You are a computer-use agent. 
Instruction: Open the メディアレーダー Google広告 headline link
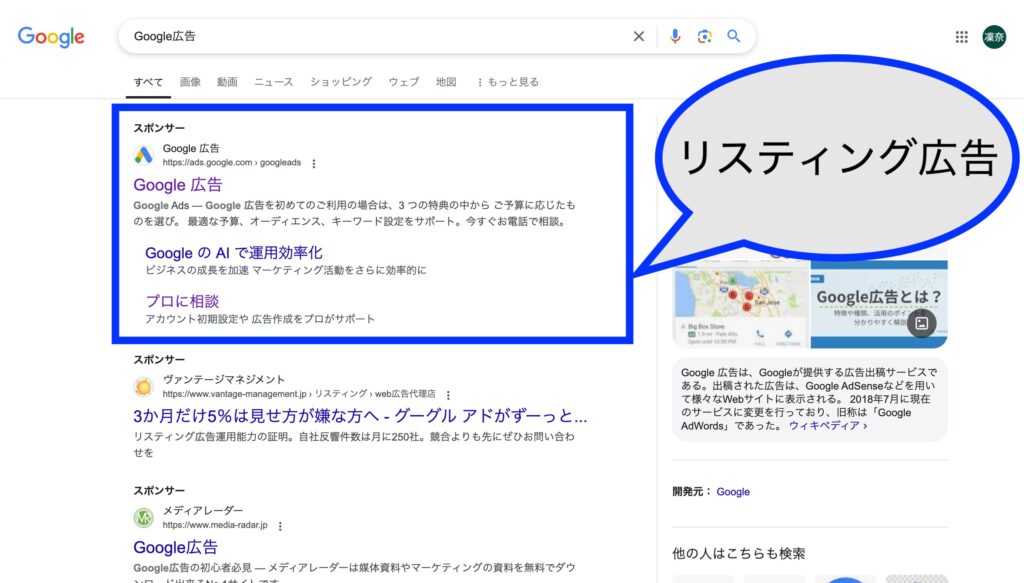pos(175,547)
